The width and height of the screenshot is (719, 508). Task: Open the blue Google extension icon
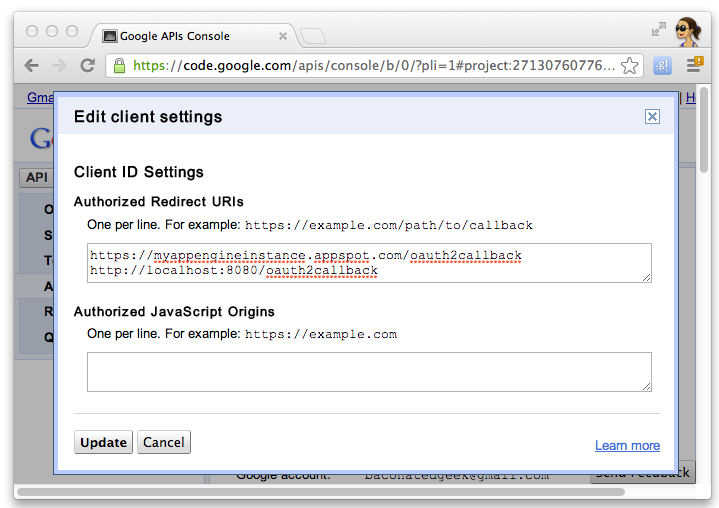pos(661,66)
